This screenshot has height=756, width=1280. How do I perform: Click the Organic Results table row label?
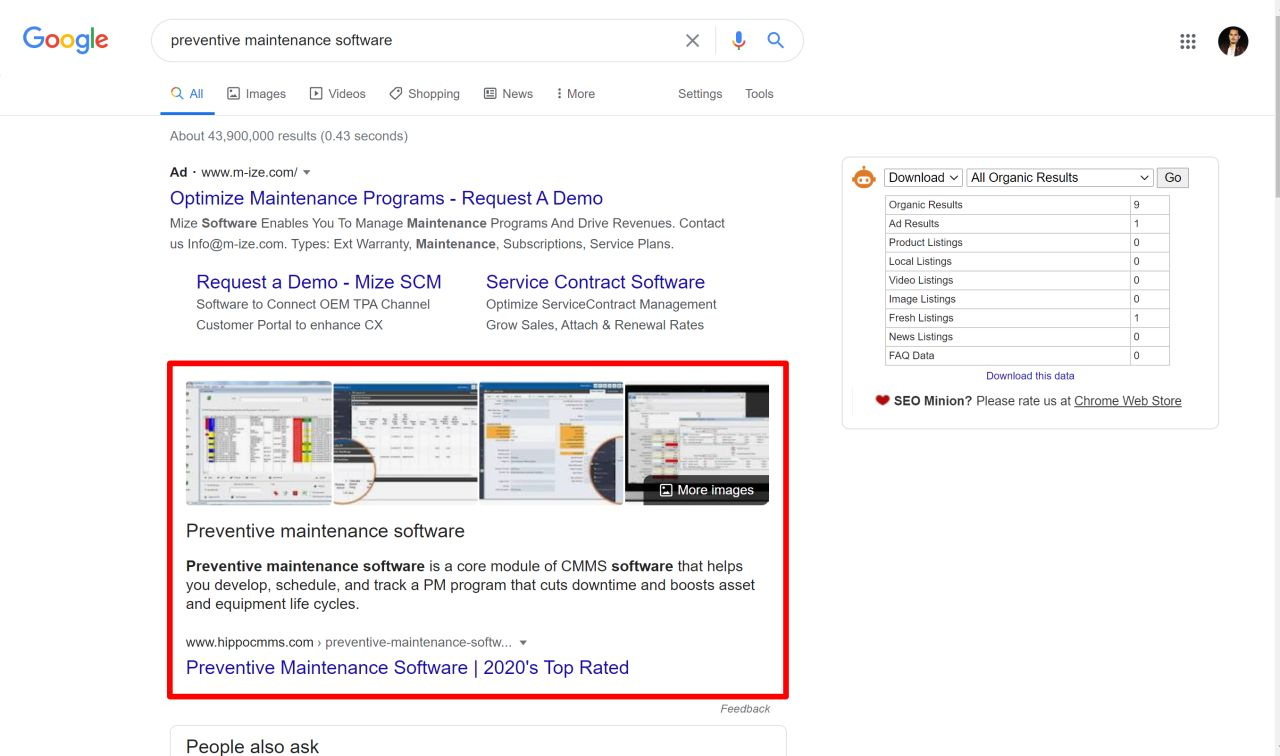[925, 205]
